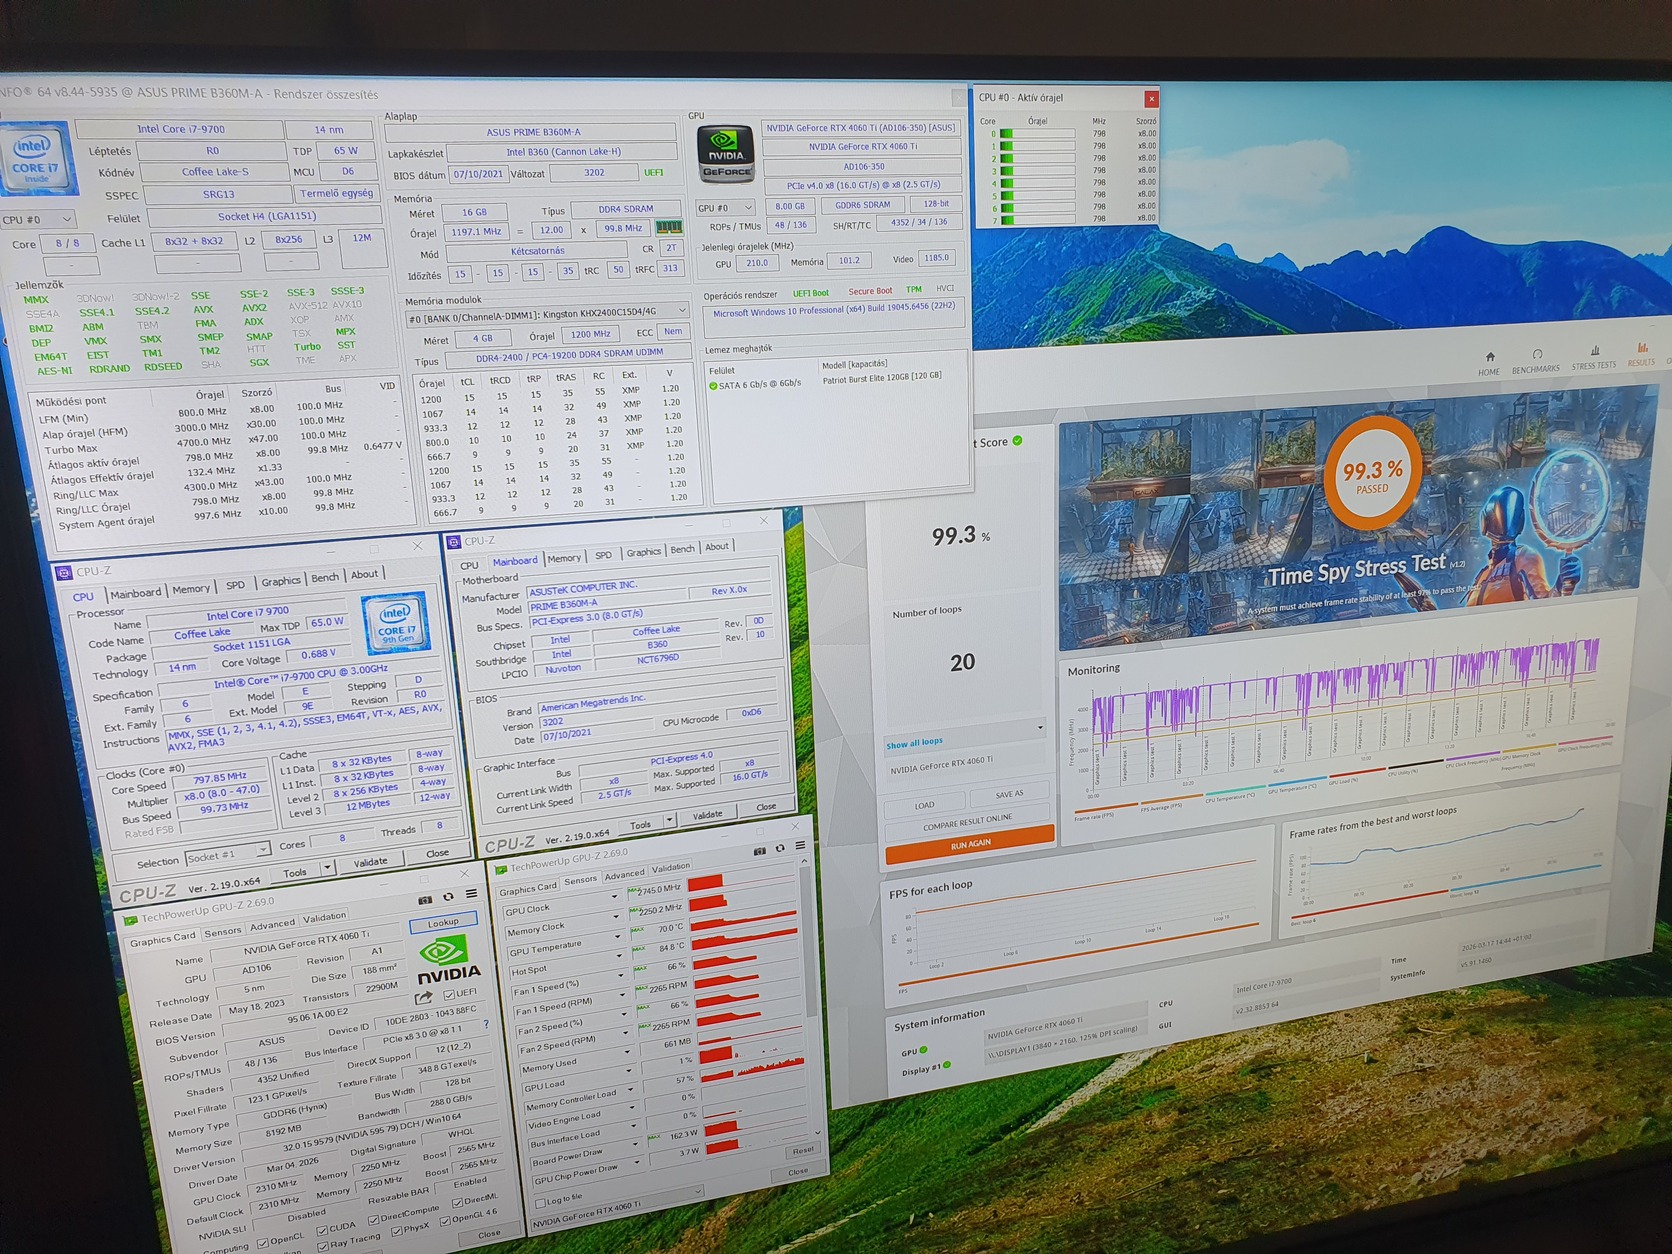Viewport: 1672px width, 1254px height.
Task: Toggle the OpenGL 4.6 checkbox in GPU-Z
Action: tap(445, 1221)
